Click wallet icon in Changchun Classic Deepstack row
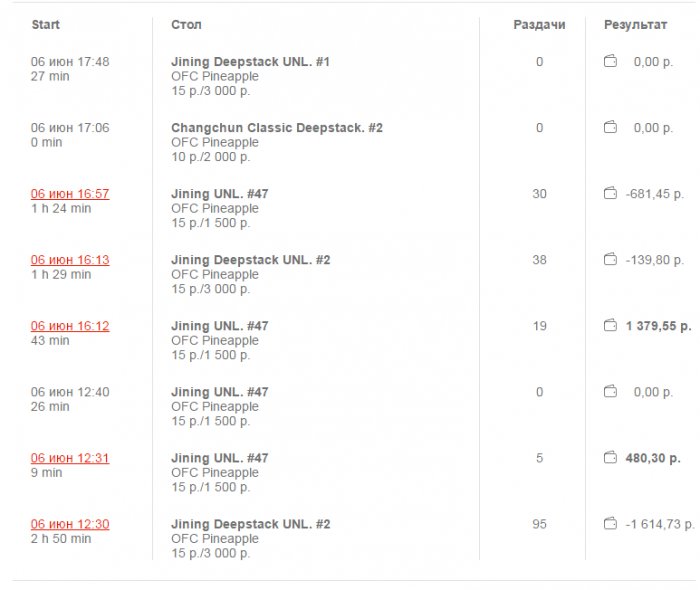The image size is (700, 590). pos(610,128)
